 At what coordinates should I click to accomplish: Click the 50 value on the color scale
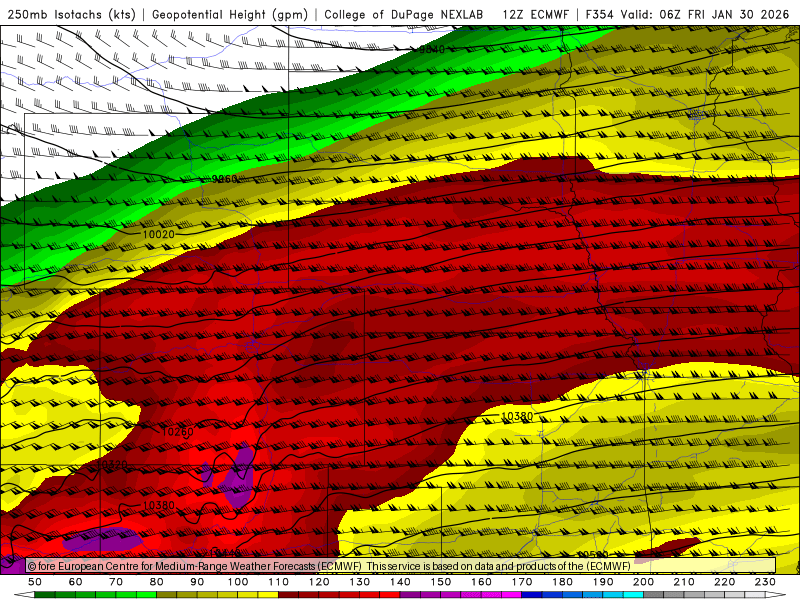pyautogui.click(x=35, y=582)
